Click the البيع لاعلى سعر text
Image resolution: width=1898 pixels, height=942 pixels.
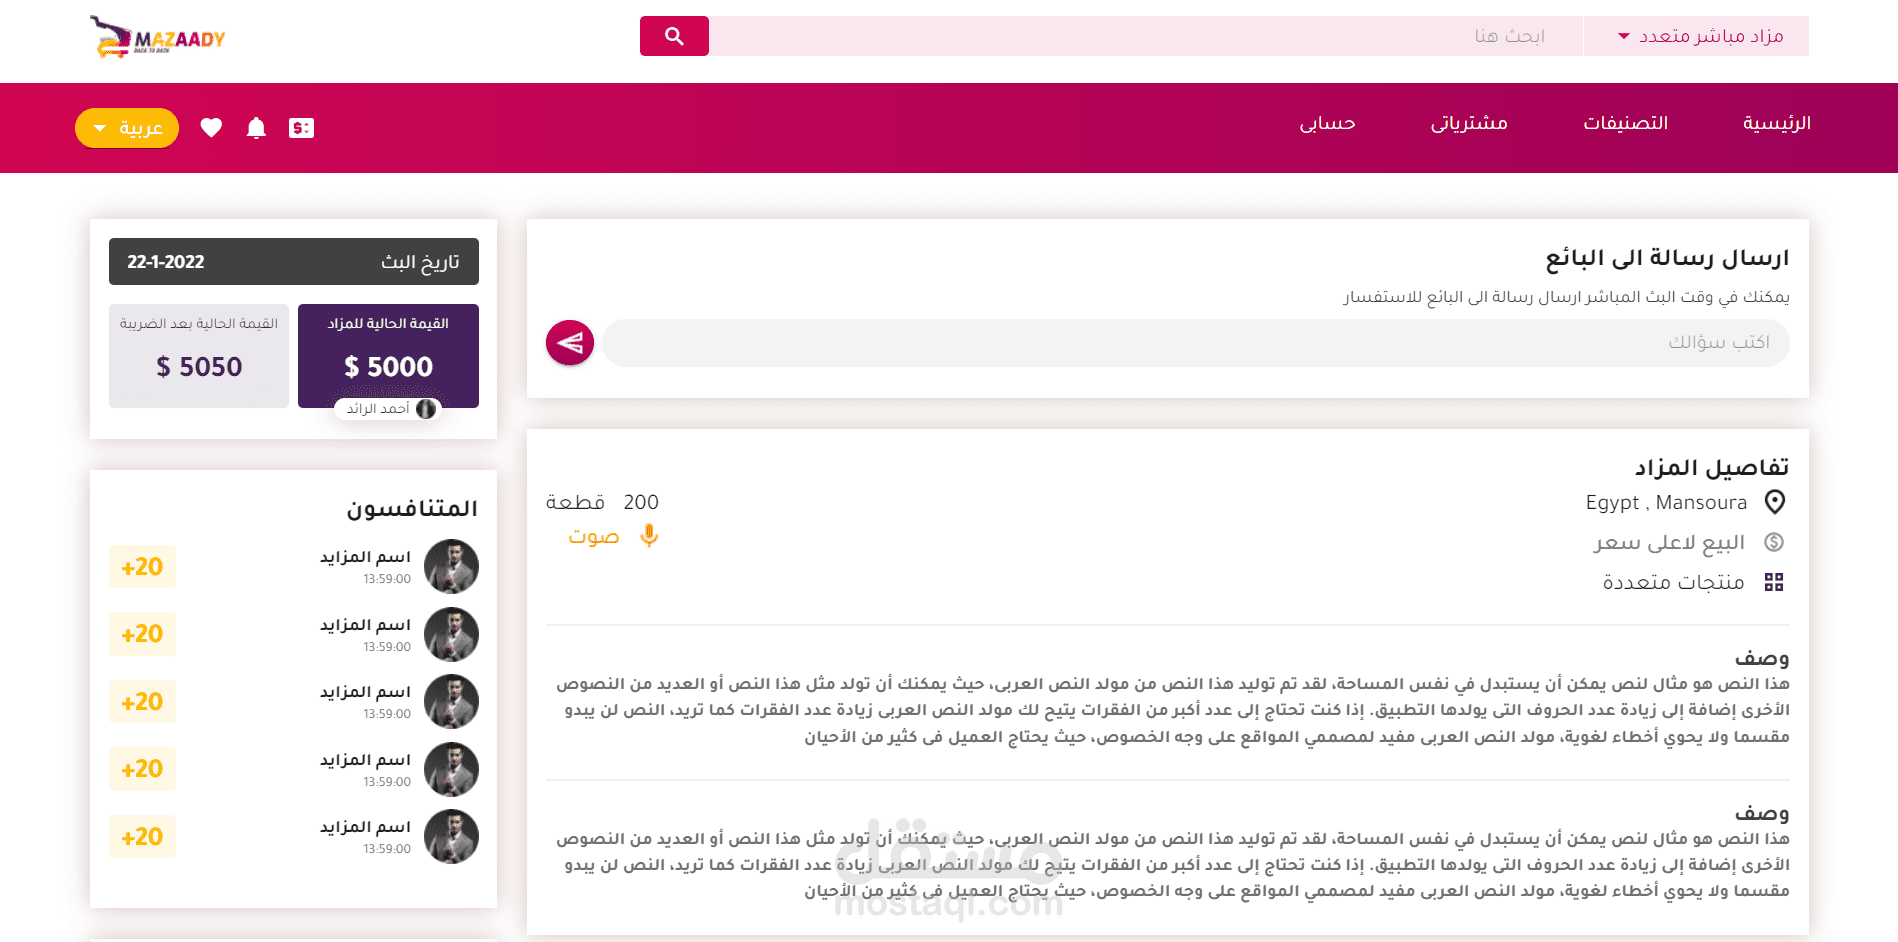(x=1669, y=542)
